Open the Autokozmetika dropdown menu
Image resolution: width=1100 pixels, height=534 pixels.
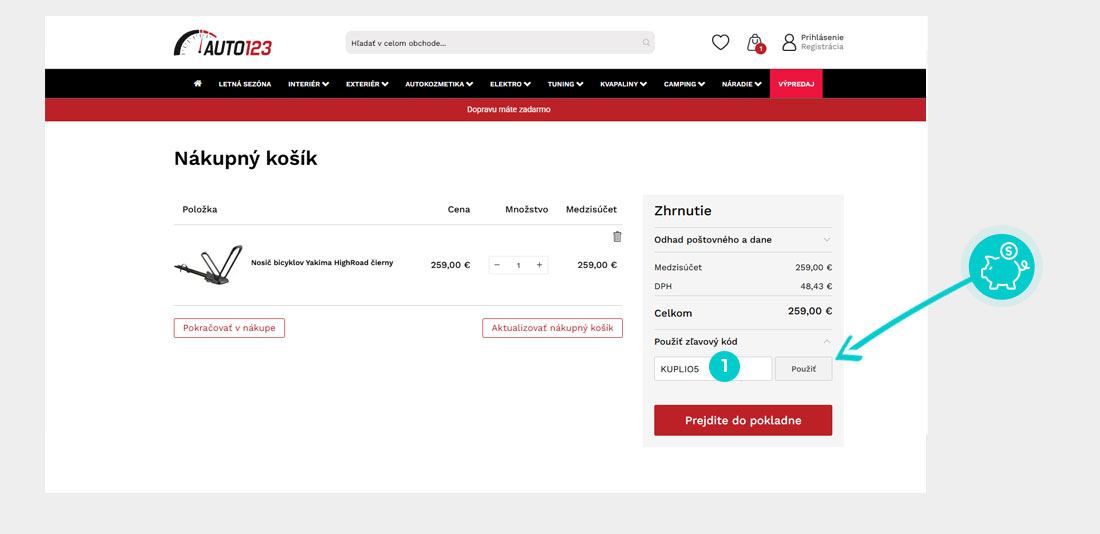click(439, 84)
